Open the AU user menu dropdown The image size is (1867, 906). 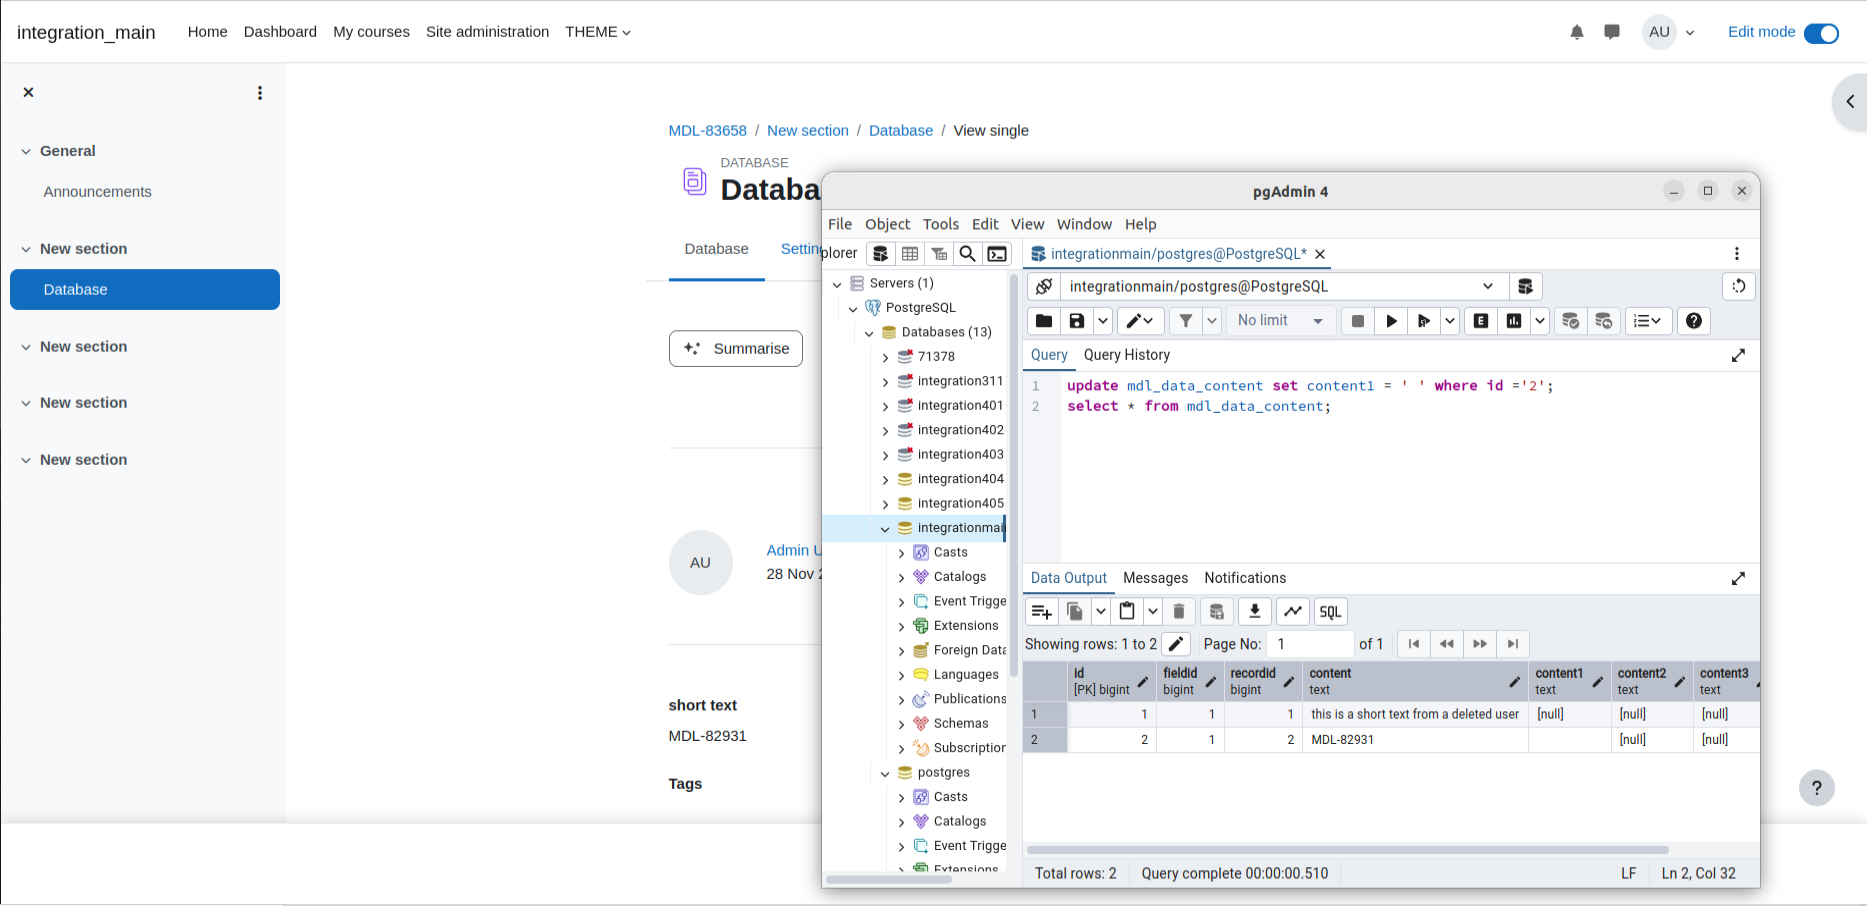1670,32
